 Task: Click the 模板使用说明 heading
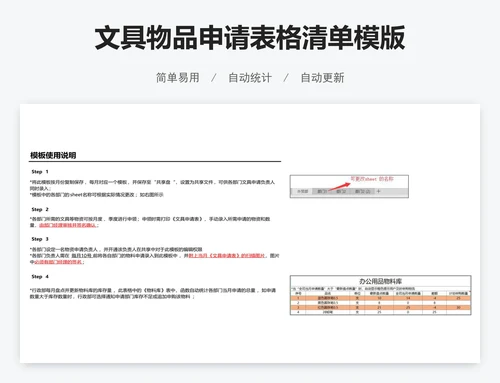pyautogui.click(x=53, y=155)
